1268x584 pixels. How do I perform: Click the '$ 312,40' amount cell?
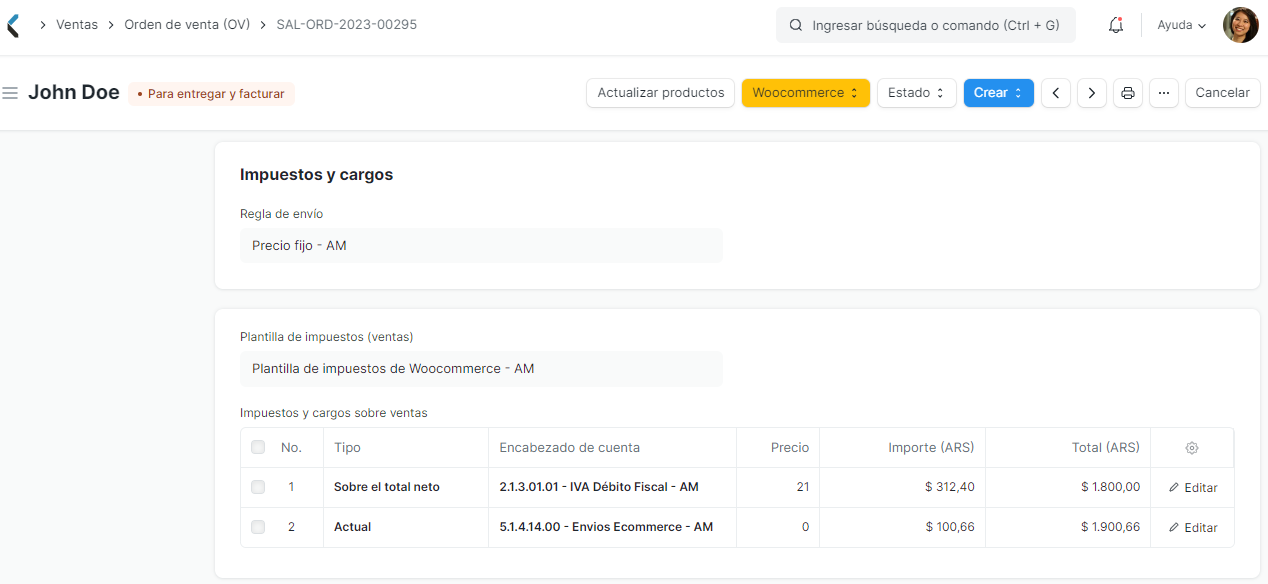902,487
